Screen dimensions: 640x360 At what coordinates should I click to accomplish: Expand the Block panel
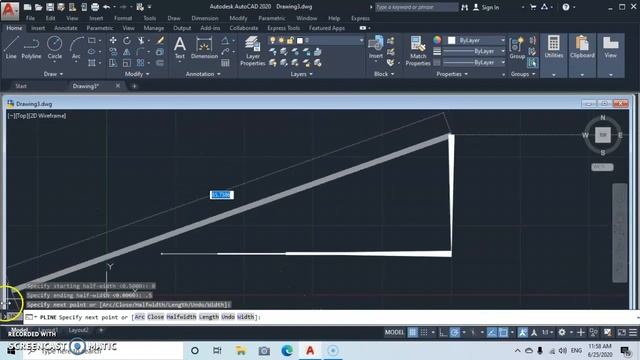384,74
